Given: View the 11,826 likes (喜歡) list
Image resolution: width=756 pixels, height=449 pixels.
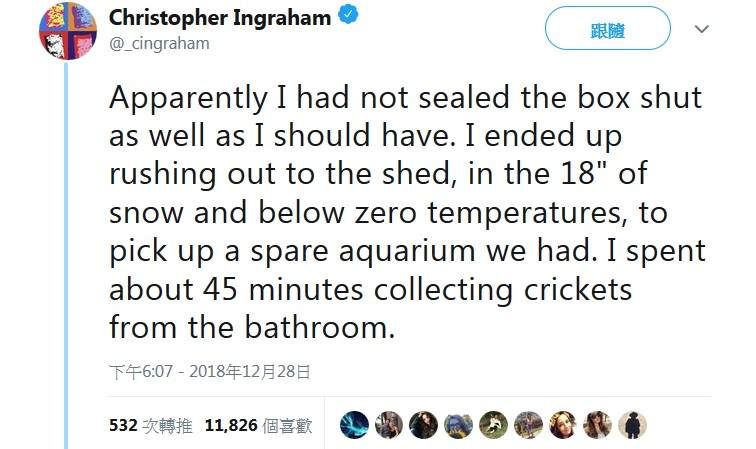Looking at the screenshot, I should pos(258,425).
